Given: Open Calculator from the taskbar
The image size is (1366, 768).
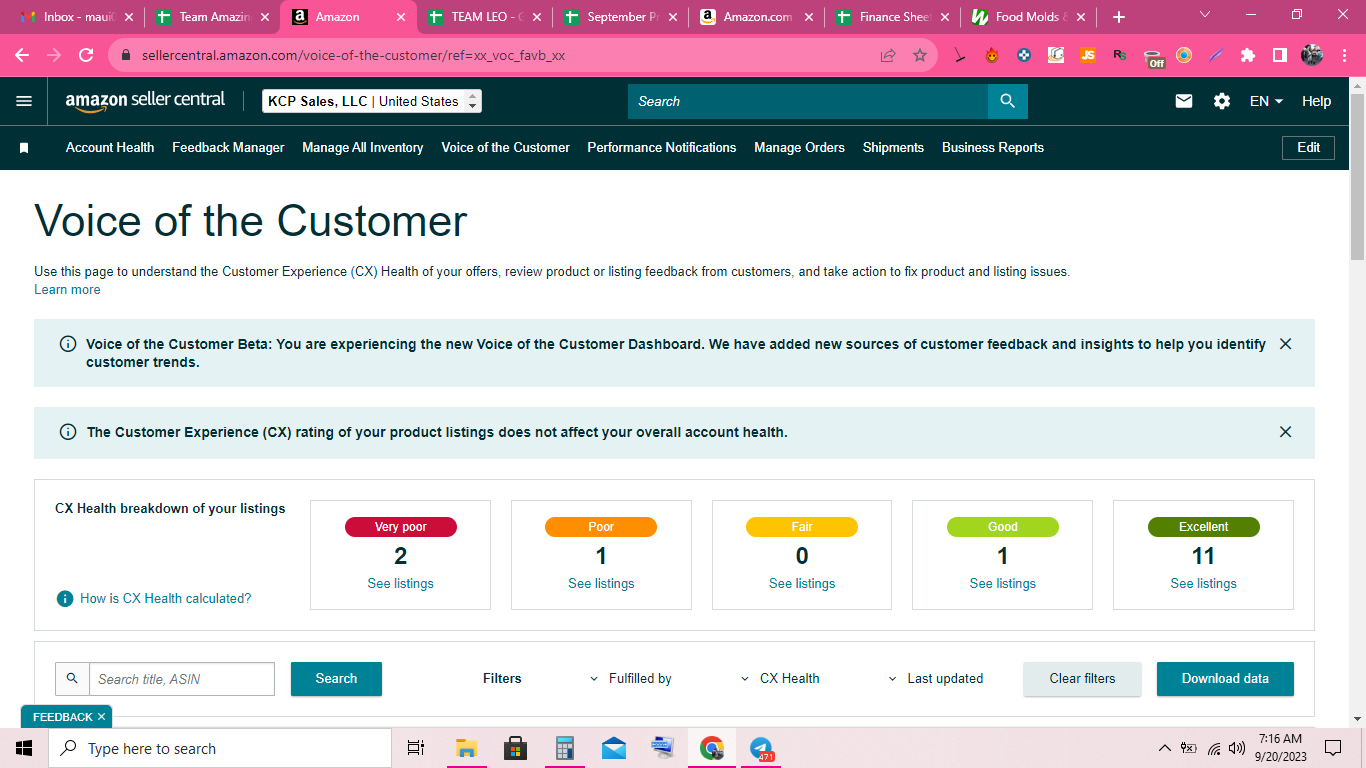Looking at the screenshot, I should pyautogui.click(x=565, y=748).
